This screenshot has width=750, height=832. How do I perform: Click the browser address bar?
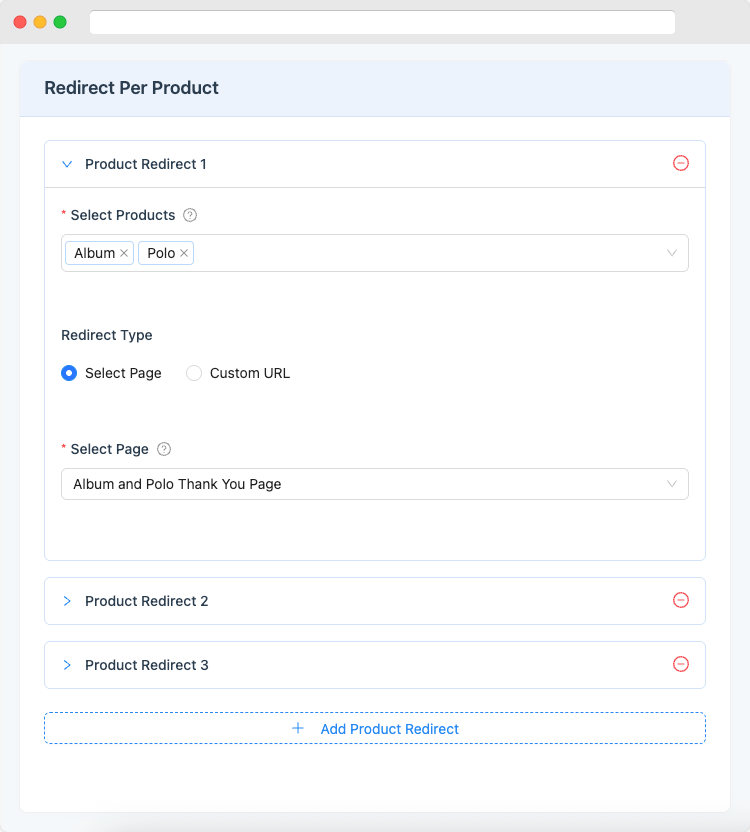[383, 21]
